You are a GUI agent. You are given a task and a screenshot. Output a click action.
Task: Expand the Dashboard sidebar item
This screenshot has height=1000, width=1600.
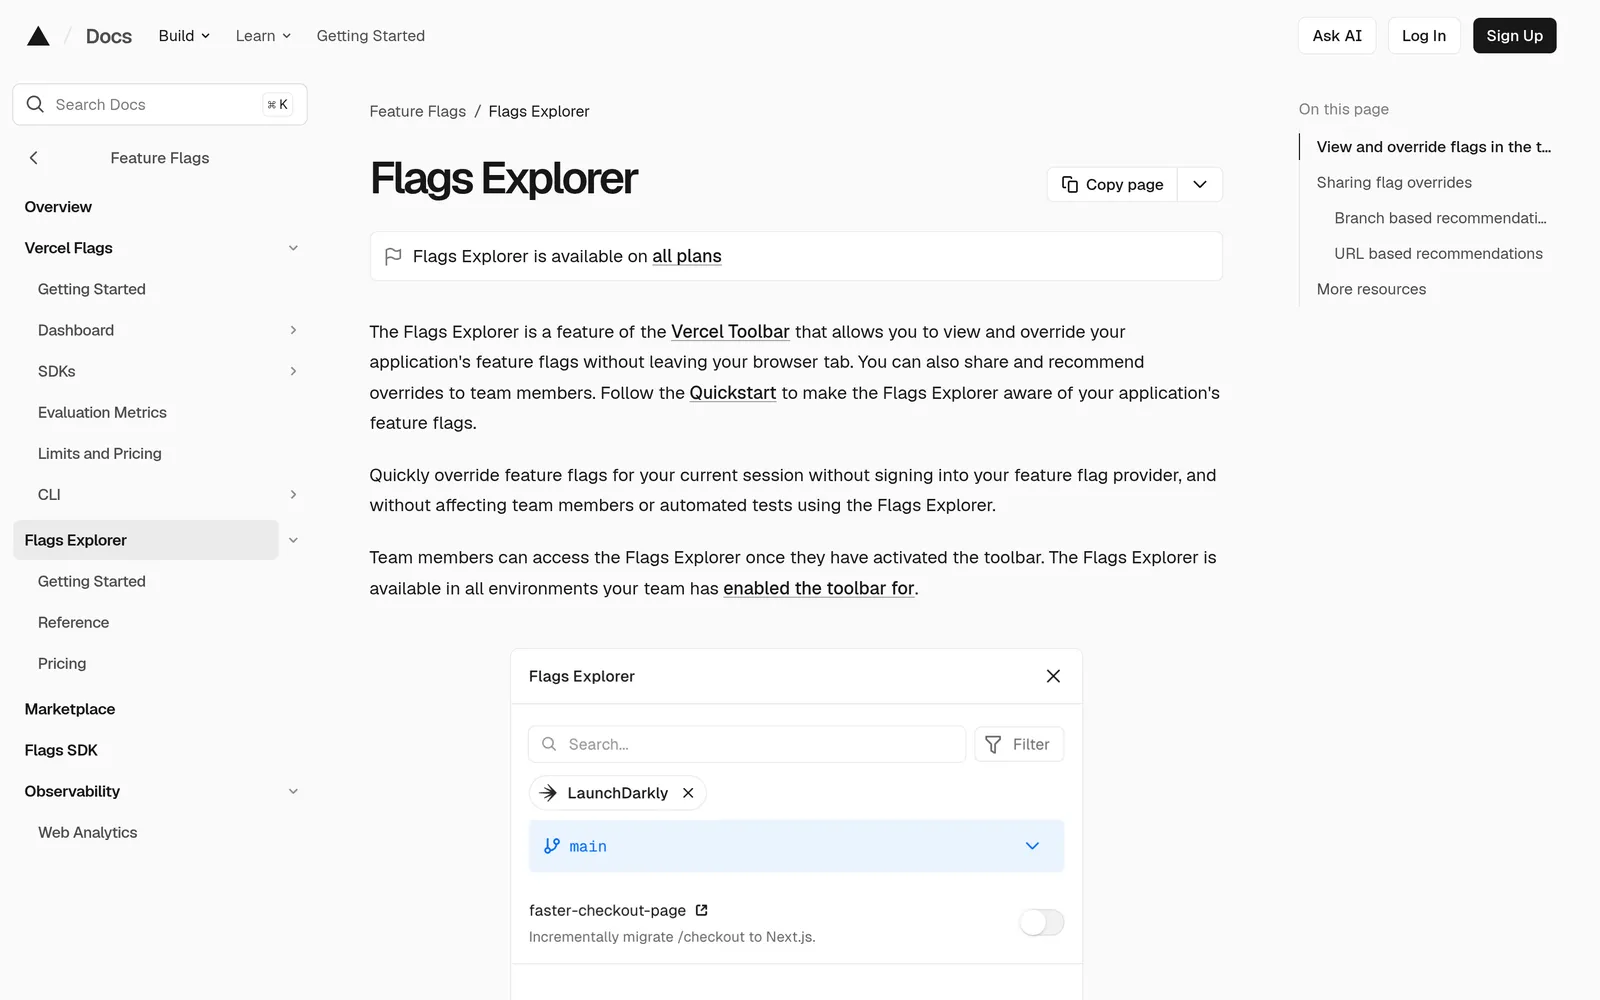293,330
